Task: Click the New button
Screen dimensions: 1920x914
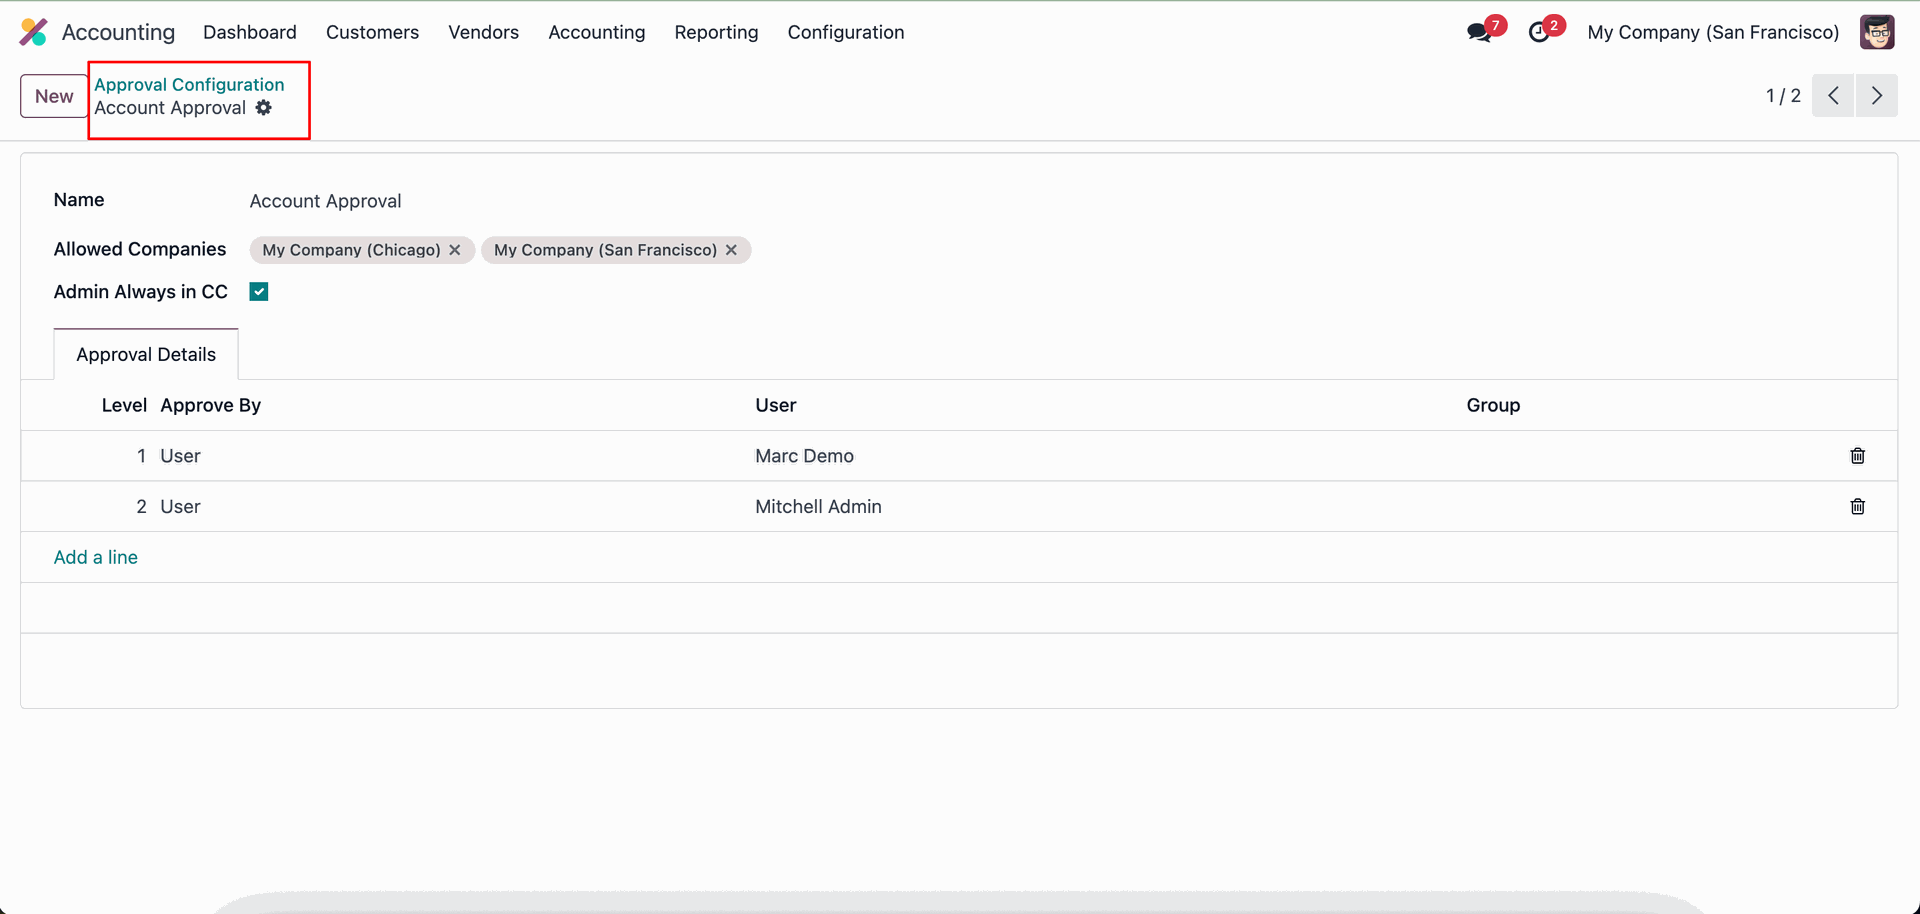Action: pyautogui.click(x=54, y=96)
